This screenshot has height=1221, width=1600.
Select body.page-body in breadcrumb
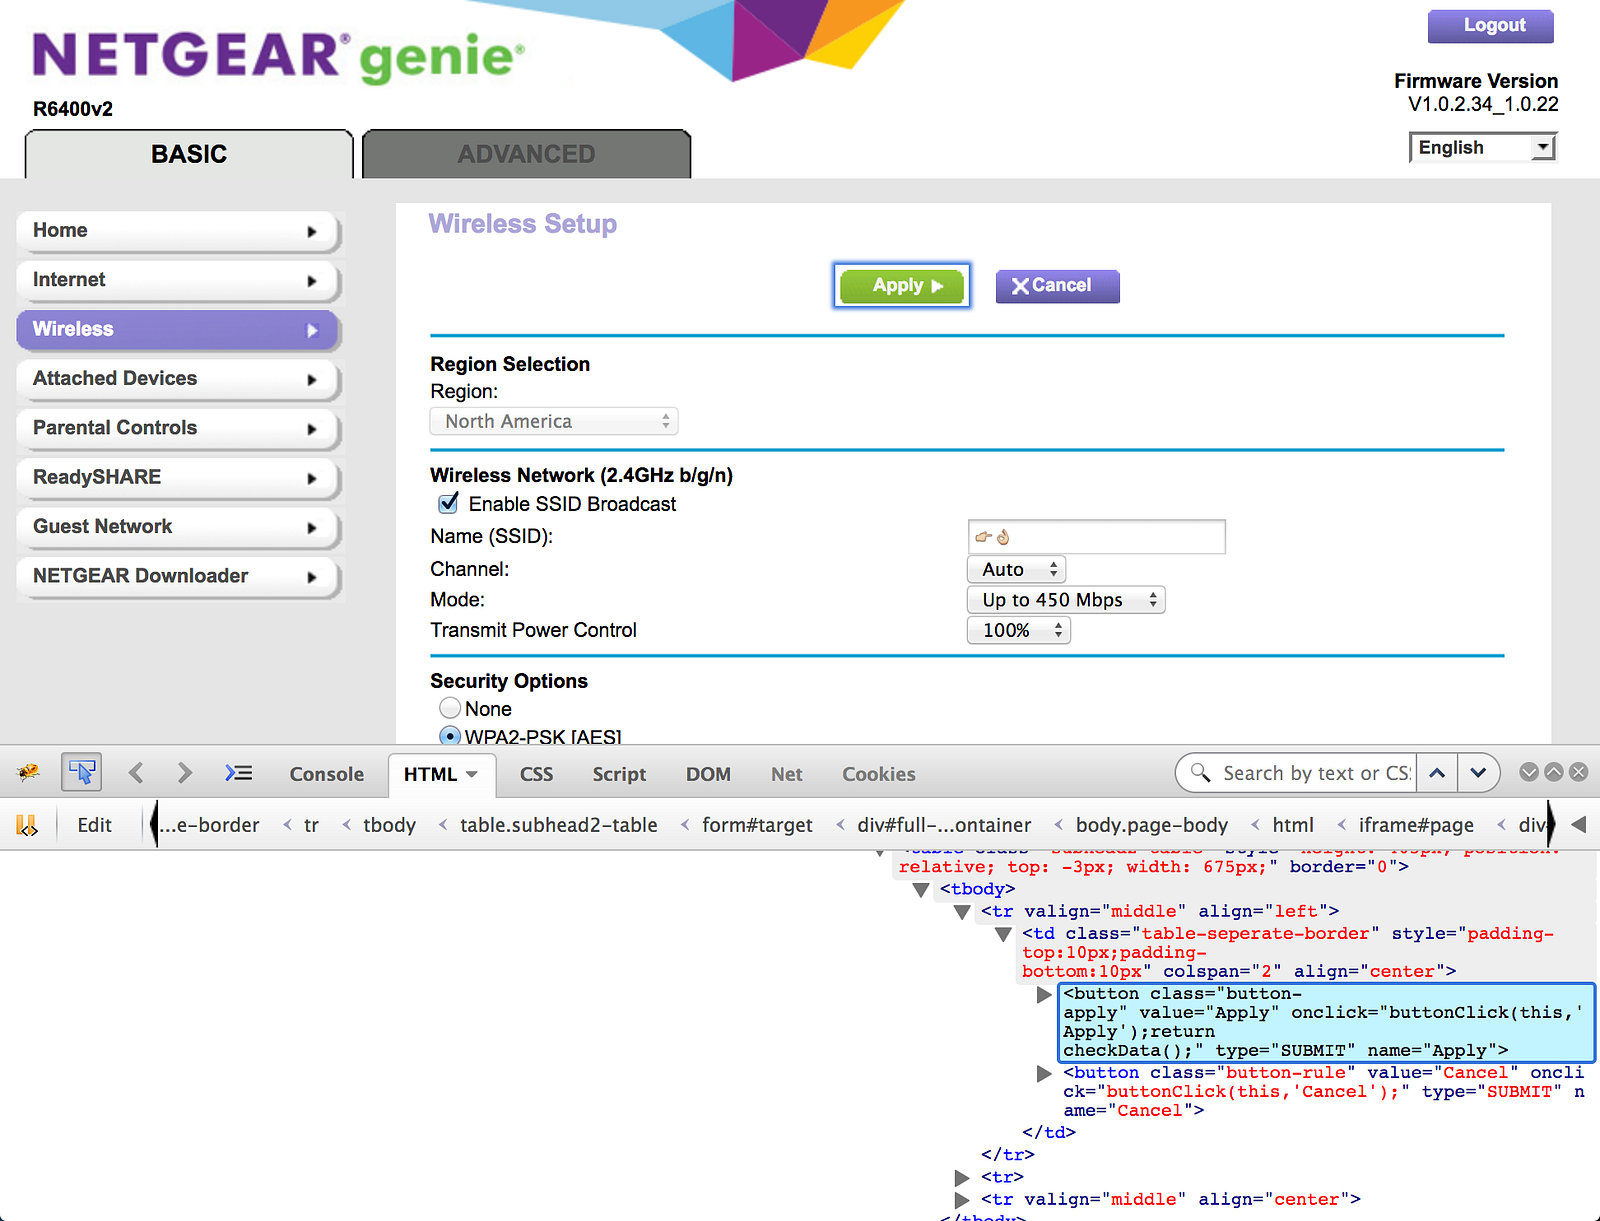(1151, 825)
